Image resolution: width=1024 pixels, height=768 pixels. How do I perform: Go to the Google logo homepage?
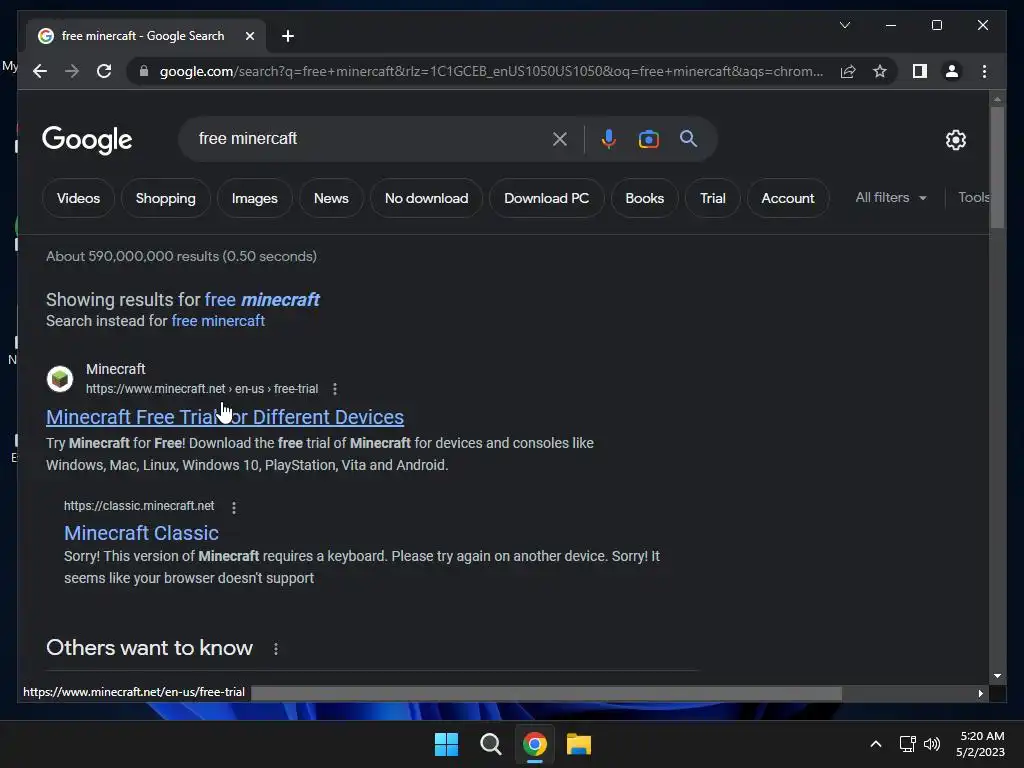pos(87,140)
